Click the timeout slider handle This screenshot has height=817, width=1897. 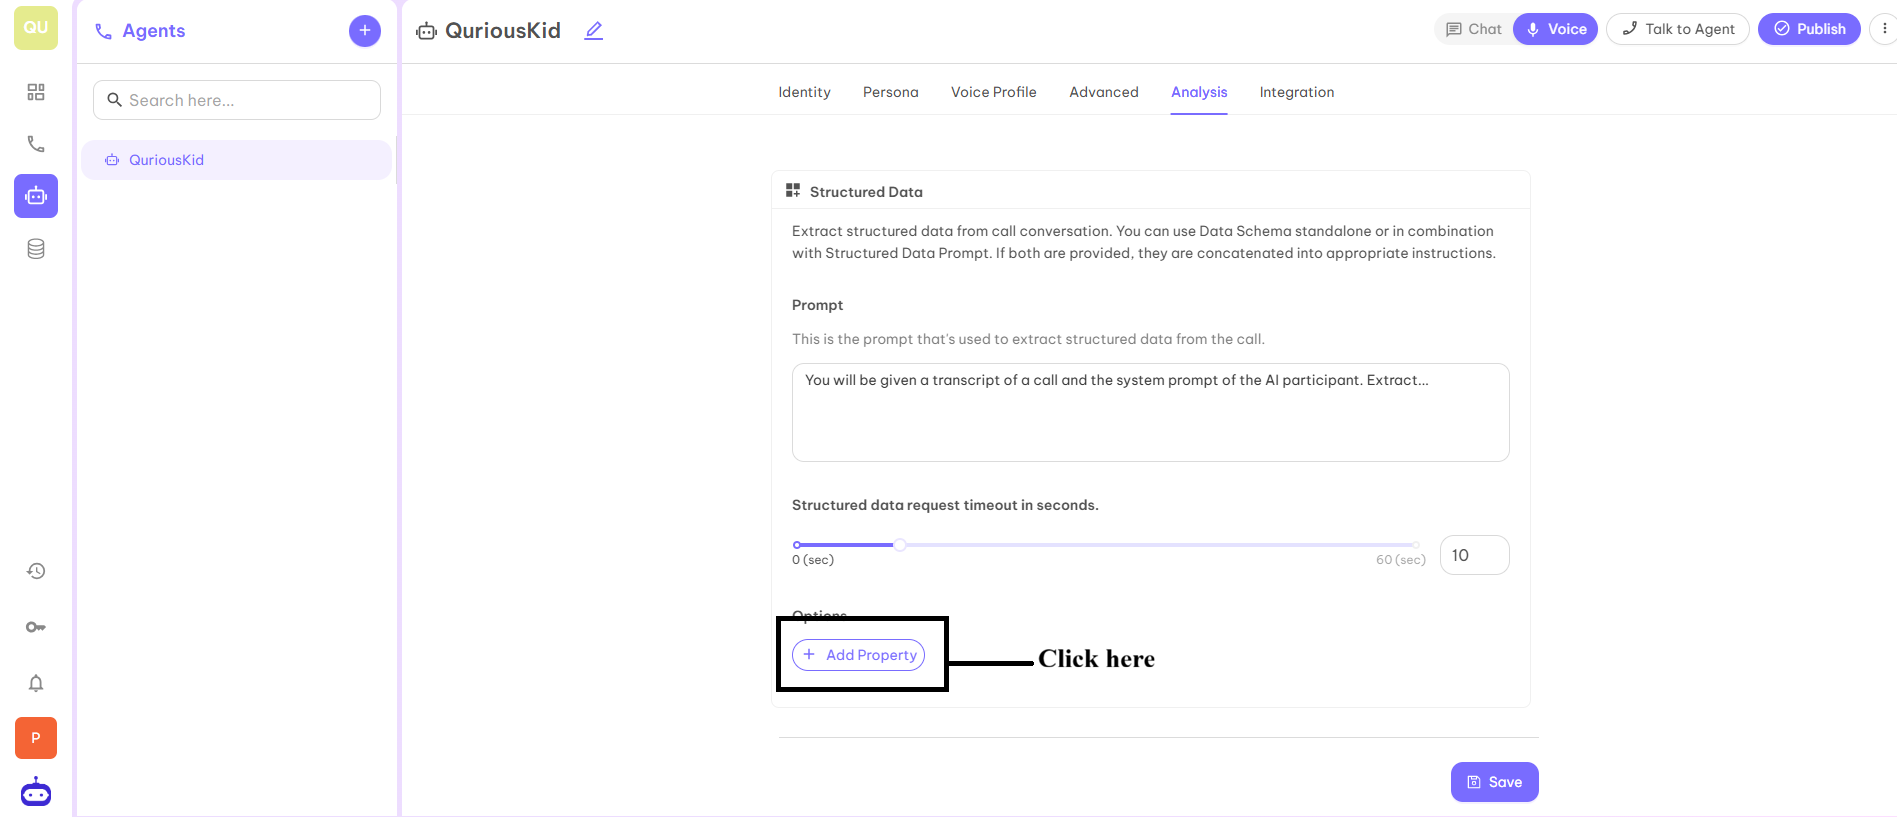(x=900, y=545)
